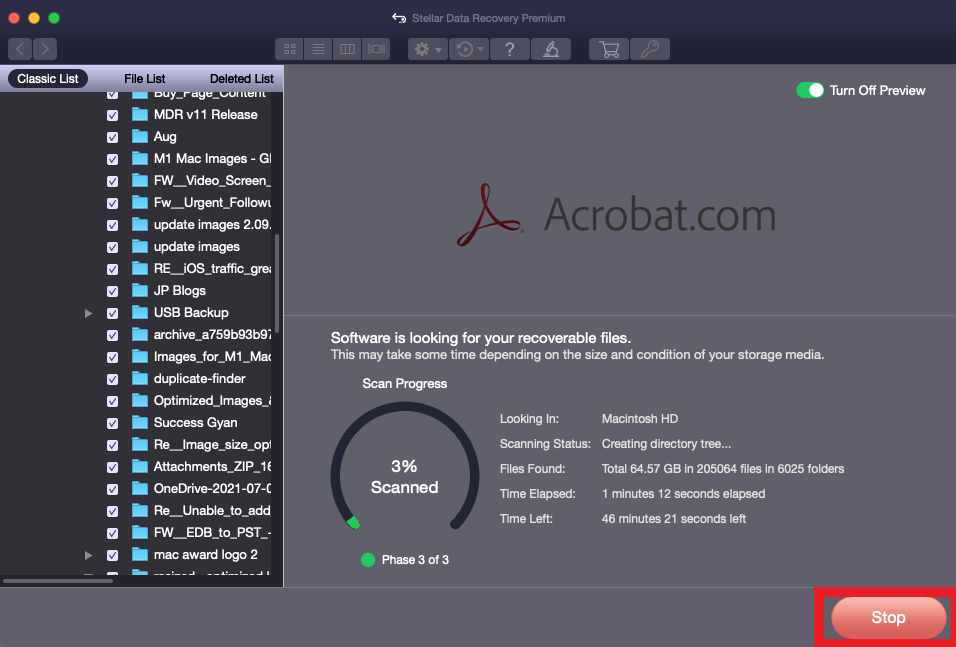The width and height of the screenshot is (956, 647).
Task: Select the MDR v11 Release folder
Action: pos(205,115)
